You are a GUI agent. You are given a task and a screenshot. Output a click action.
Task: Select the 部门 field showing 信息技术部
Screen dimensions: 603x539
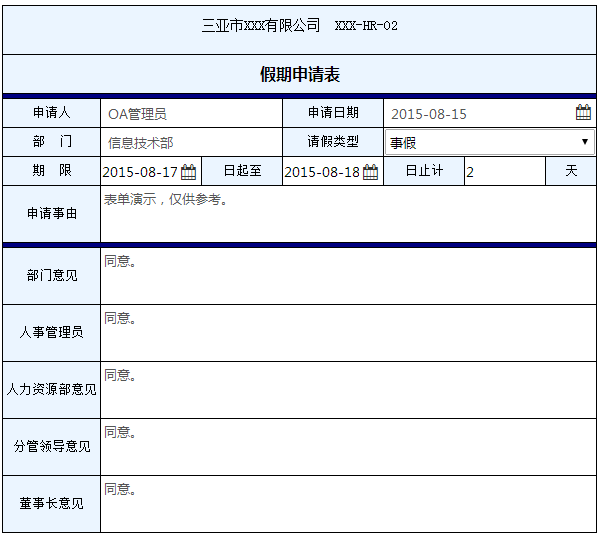point(190,143)
